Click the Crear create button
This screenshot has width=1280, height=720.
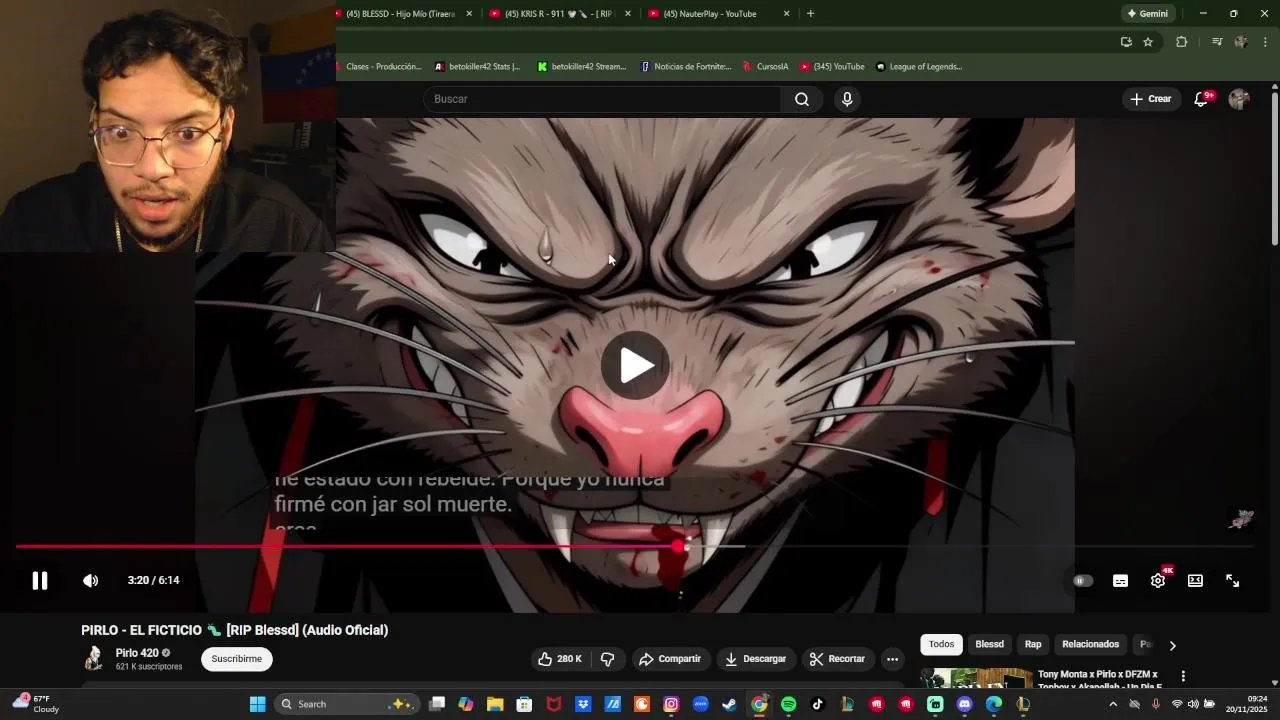[x=1151, y=99]
